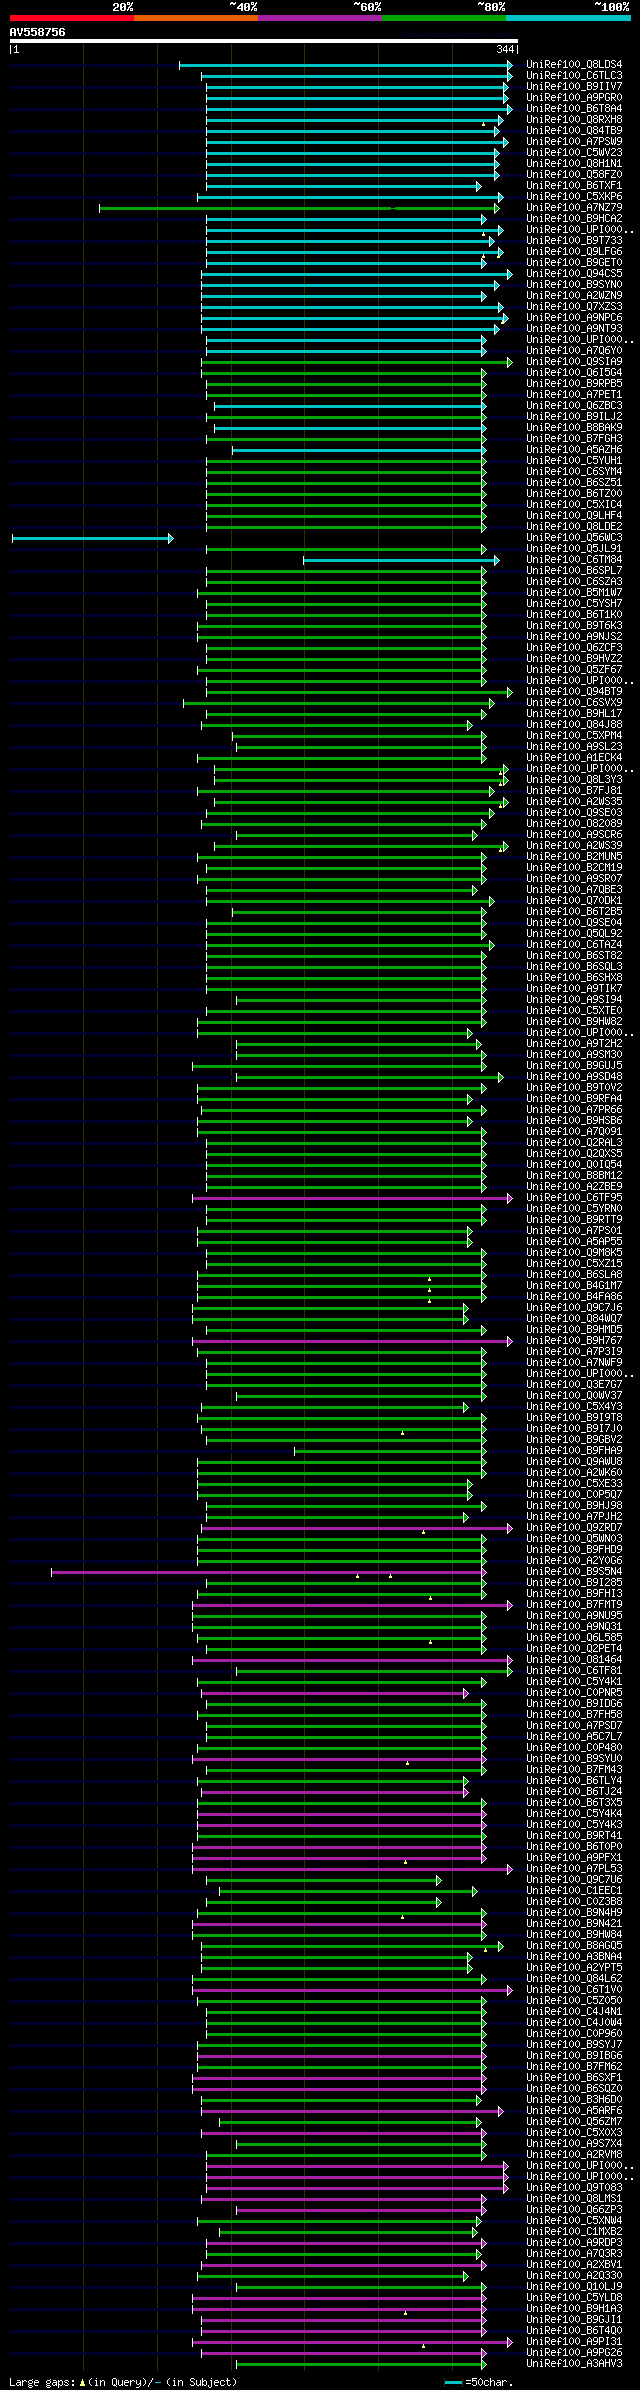Viewport: 640px width, 2390px height.
Task: Click the short cyan UniRef100_Q56WC3 alignment bar
Action: (x=92, y=538)
